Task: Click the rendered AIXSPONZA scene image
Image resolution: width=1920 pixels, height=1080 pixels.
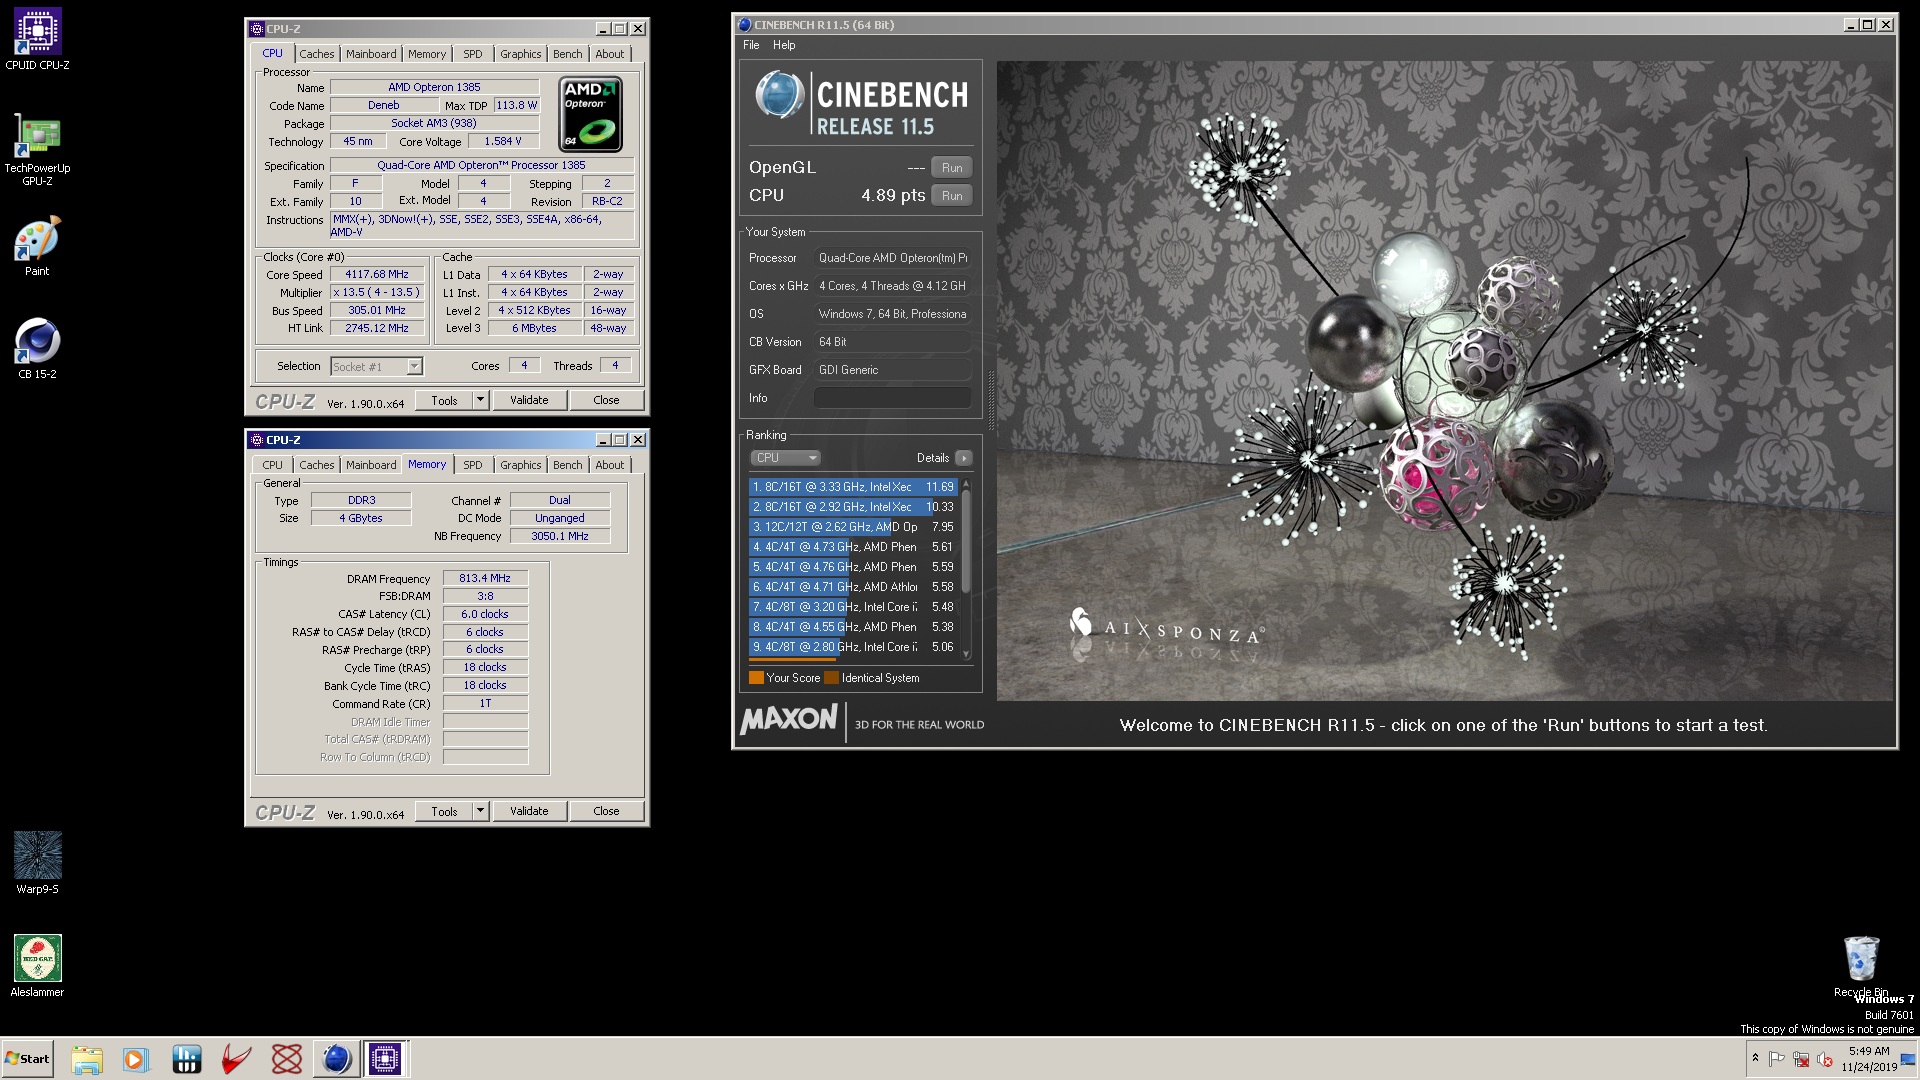Action: (1445, 380)
